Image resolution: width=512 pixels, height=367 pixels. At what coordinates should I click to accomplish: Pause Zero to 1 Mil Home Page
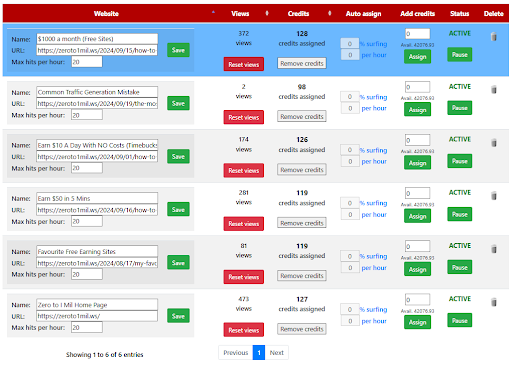click(x=459, y=320)
